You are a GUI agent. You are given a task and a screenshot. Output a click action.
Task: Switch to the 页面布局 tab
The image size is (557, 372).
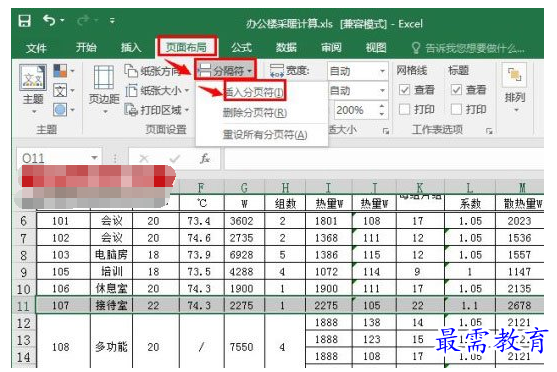pos(186,47)
